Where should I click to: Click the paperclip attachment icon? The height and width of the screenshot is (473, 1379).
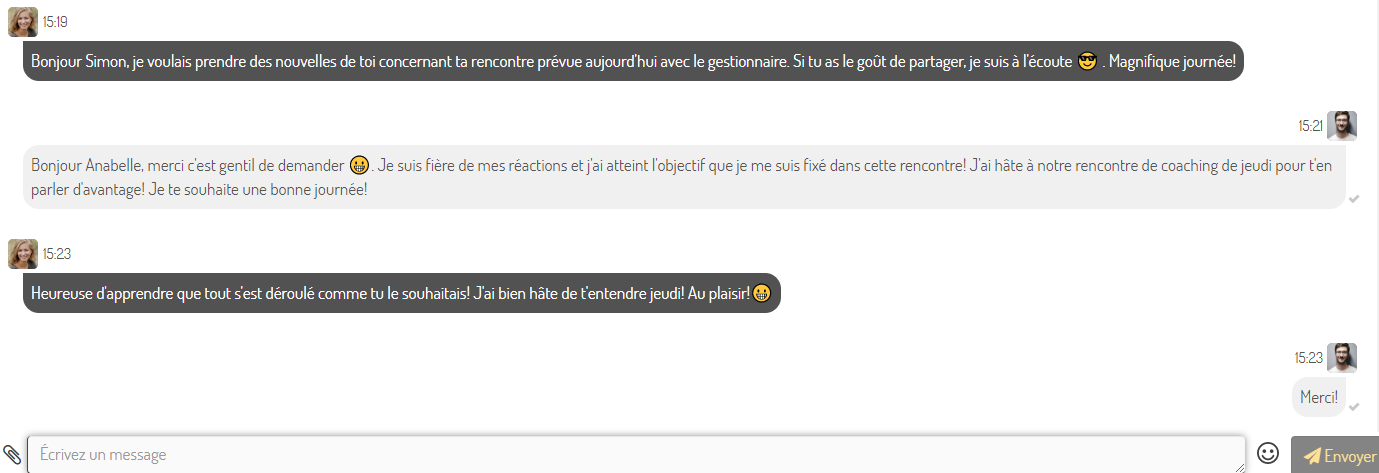coord(12,455)
